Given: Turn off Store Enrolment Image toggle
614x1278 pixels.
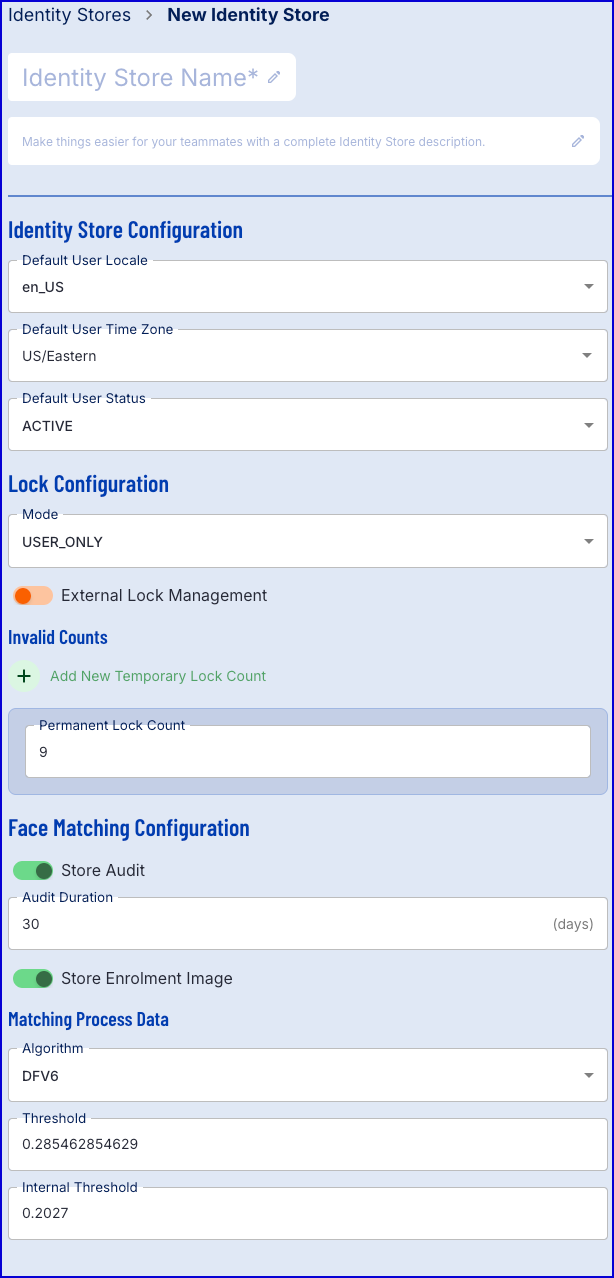Looking at the screenshot, I should pyautogui.click(x=33, y=979).
